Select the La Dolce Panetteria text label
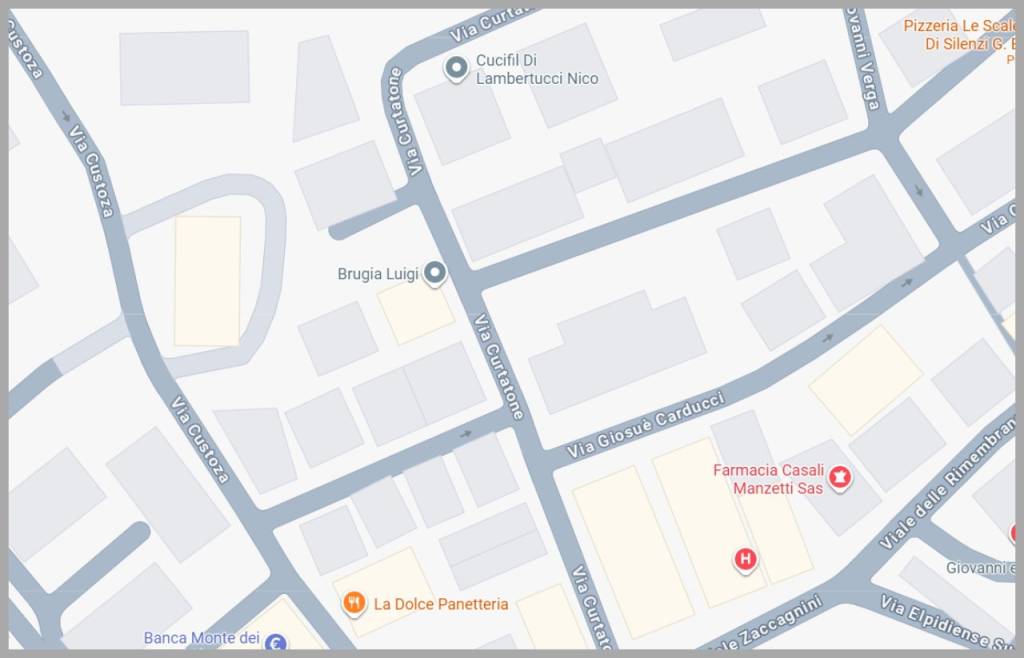 441,604
